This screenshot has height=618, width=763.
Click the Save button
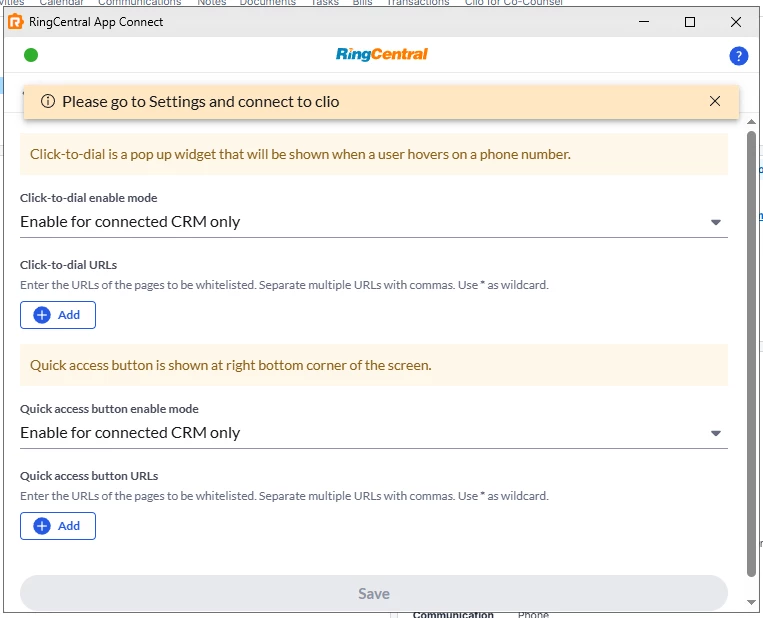click(x=374, y=593)
